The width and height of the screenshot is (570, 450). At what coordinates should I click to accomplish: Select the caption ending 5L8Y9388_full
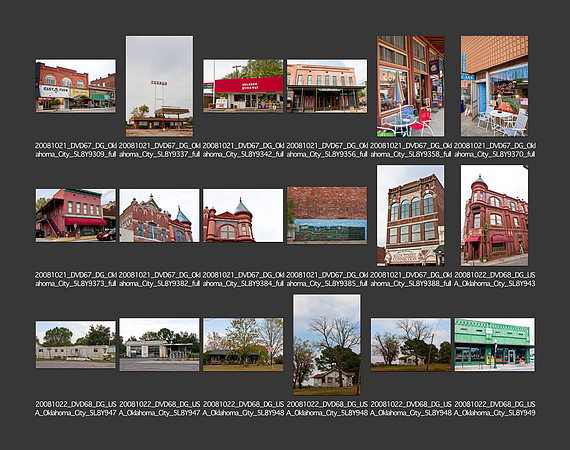click(410, 279)
